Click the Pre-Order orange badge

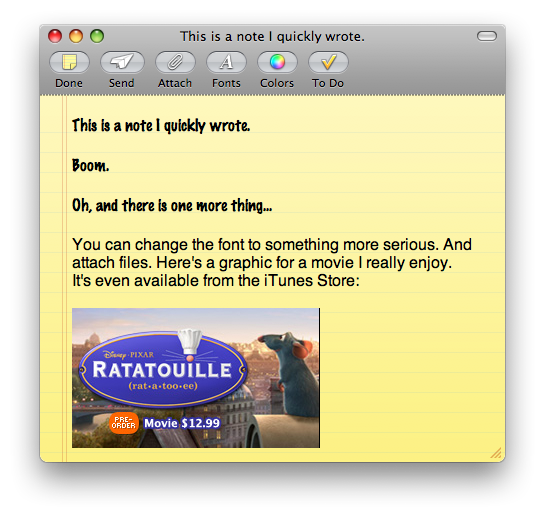[x=124, y=423]
